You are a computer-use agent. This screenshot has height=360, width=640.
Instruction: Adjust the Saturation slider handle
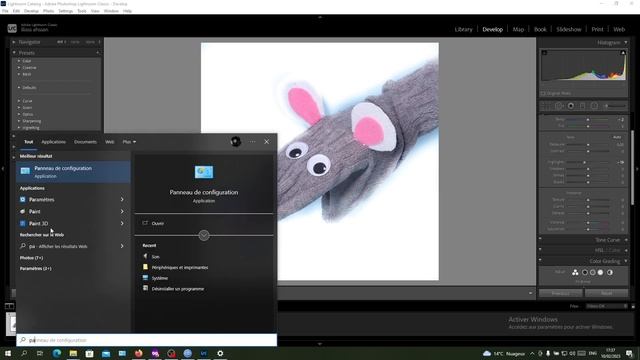(588, 229)
